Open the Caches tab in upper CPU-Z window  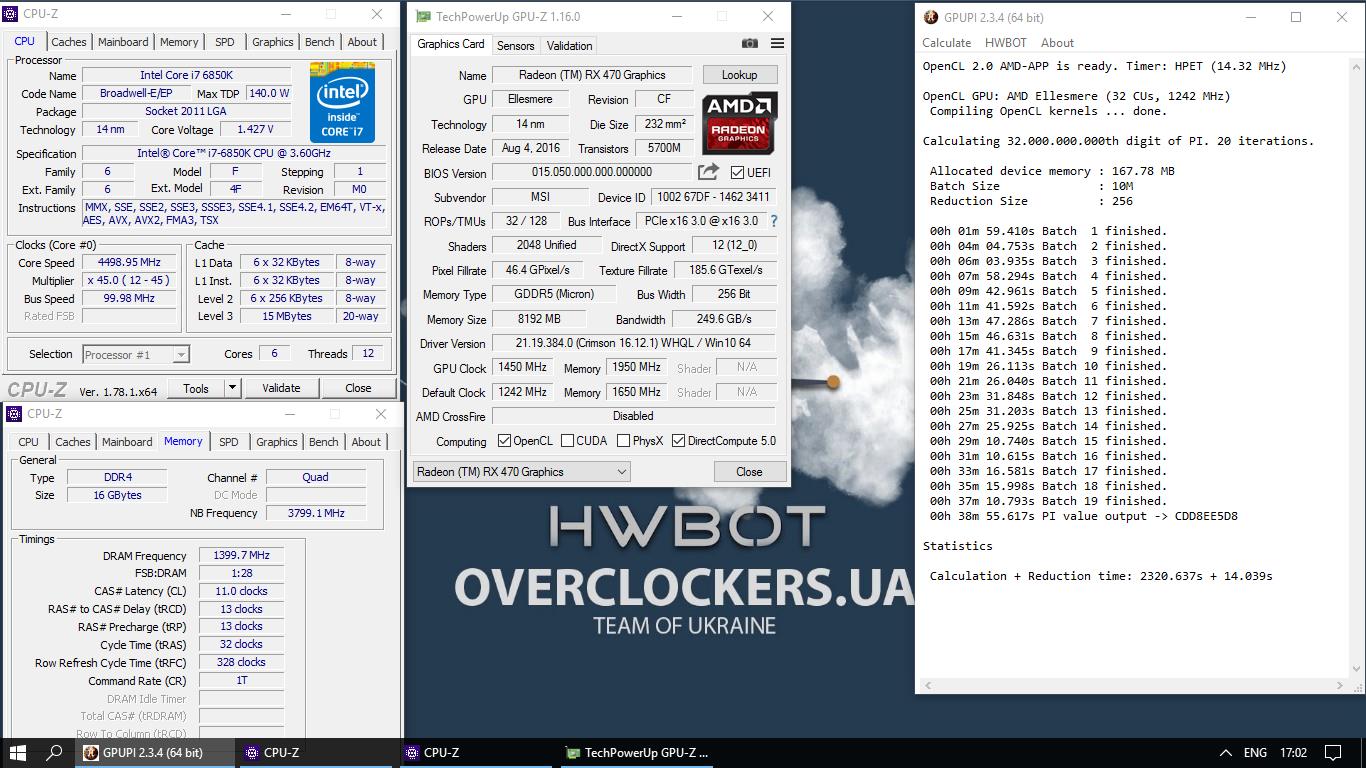[x=69, y=42]
